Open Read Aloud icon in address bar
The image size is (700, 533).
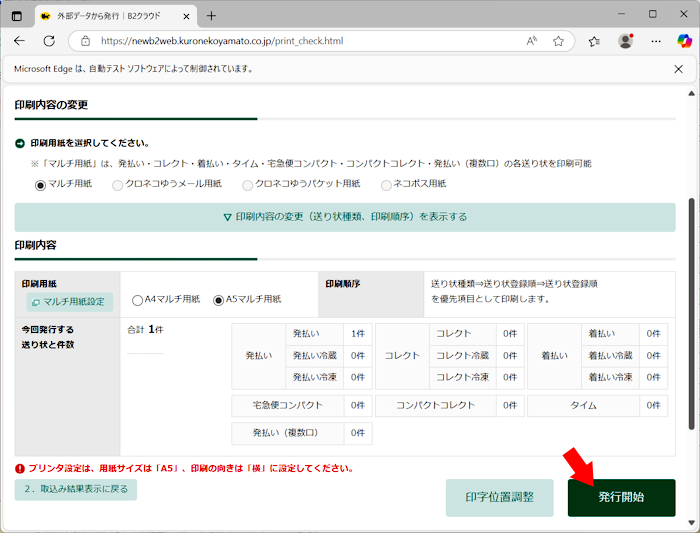531,41
